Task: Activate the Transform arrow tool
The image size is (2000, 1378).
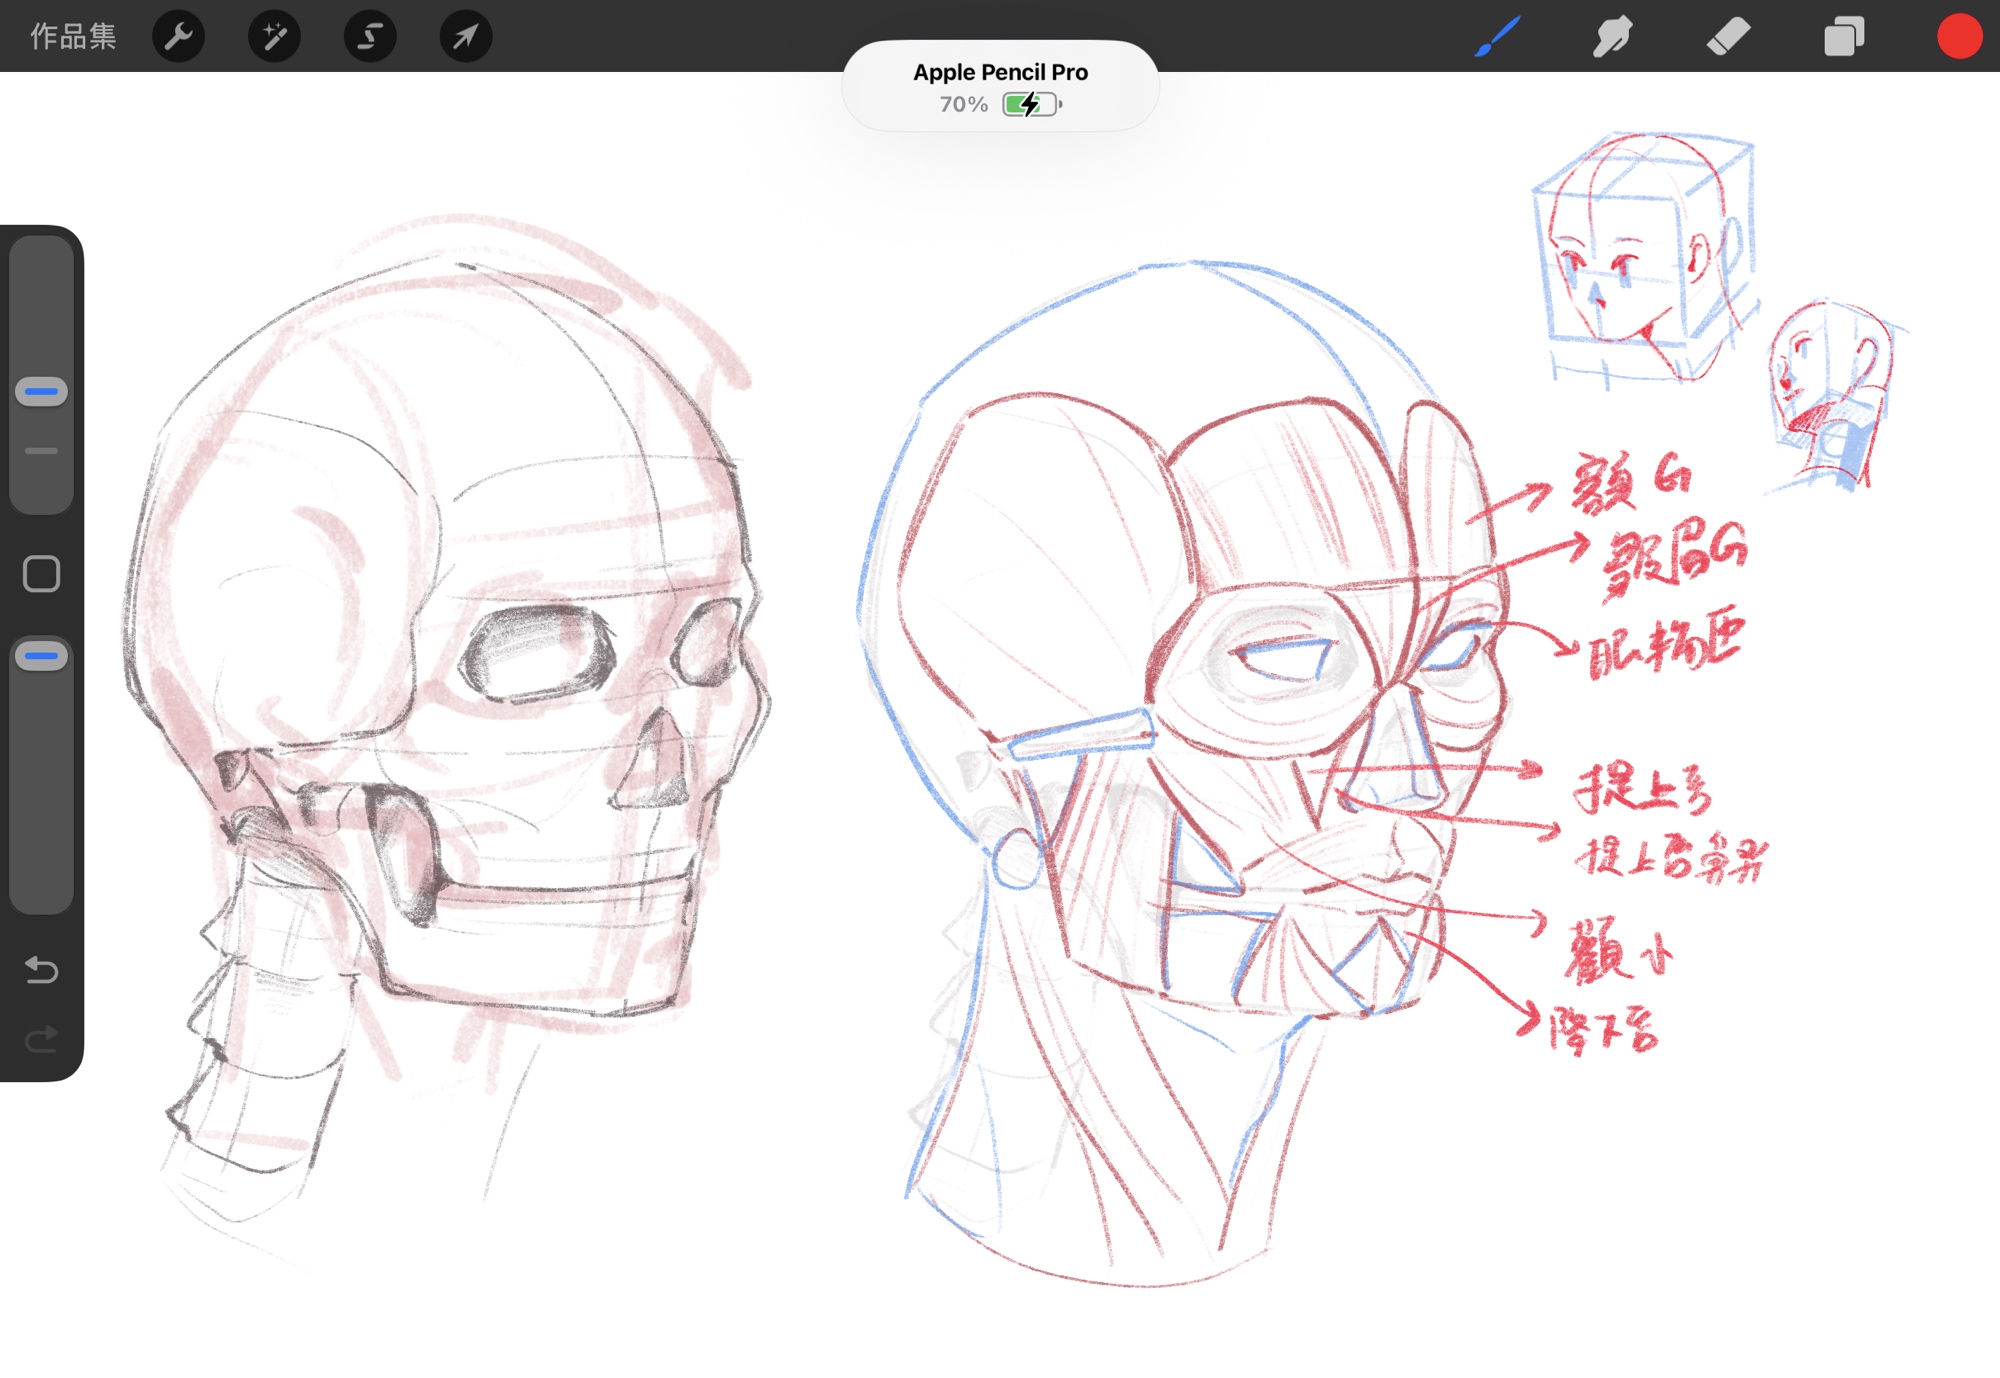Action: point(466,37)
